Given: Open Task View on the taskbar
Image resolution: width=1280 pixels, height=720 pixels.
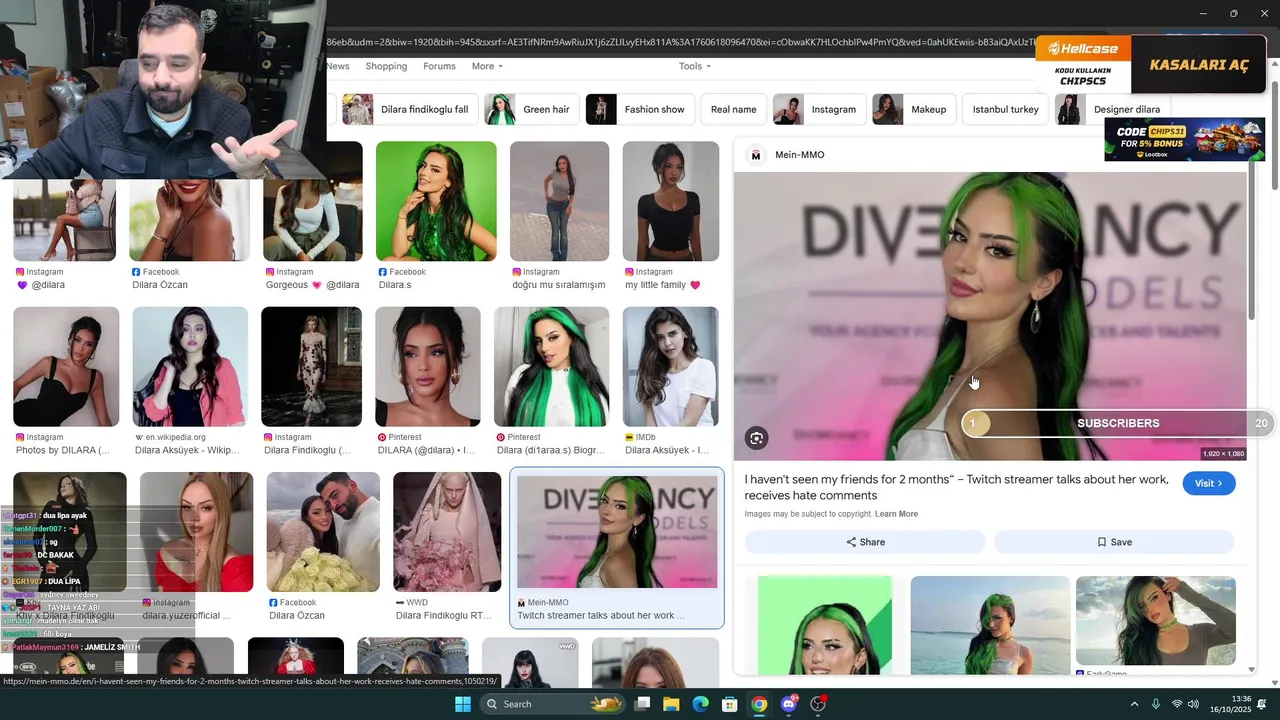Looking at the screenshot, I should point(643,704).
